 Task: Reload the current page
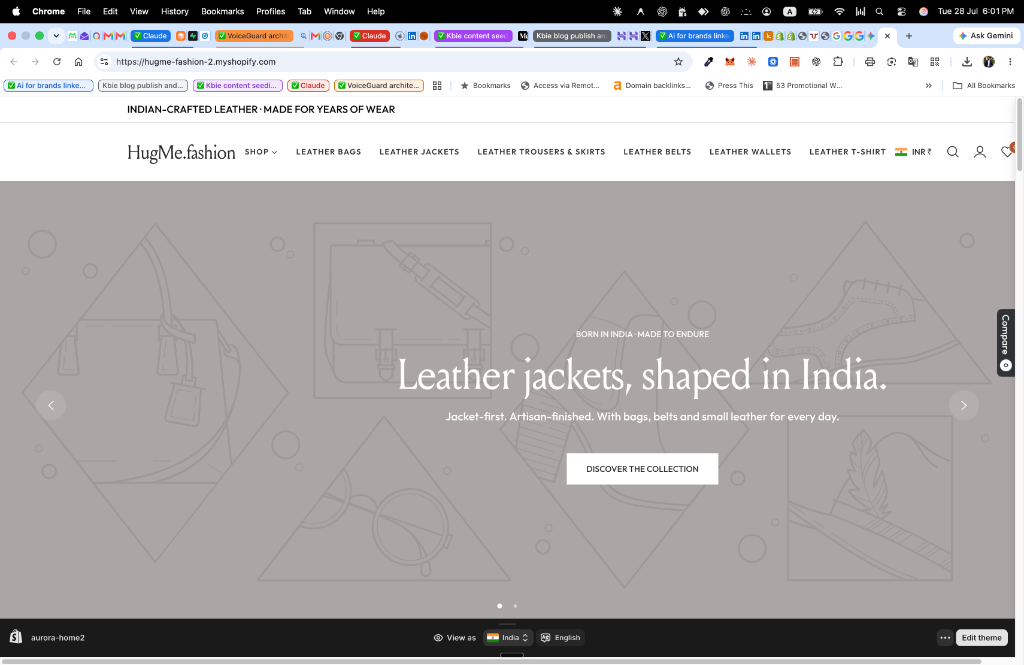tap(57, 61)
